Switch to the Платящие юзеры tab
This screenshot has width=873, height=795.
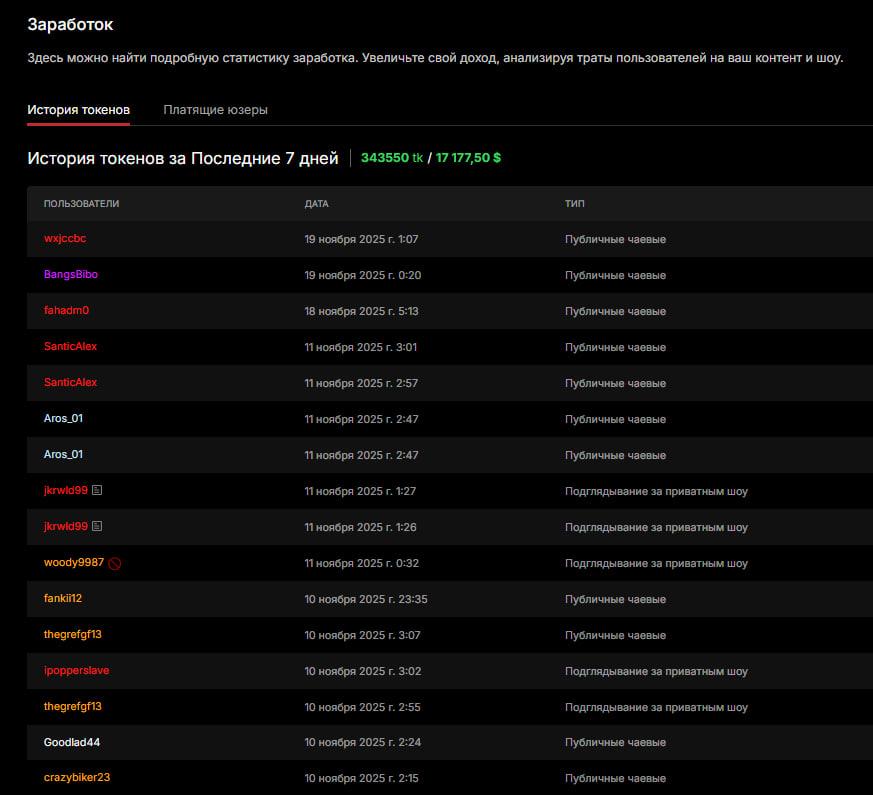215,110
